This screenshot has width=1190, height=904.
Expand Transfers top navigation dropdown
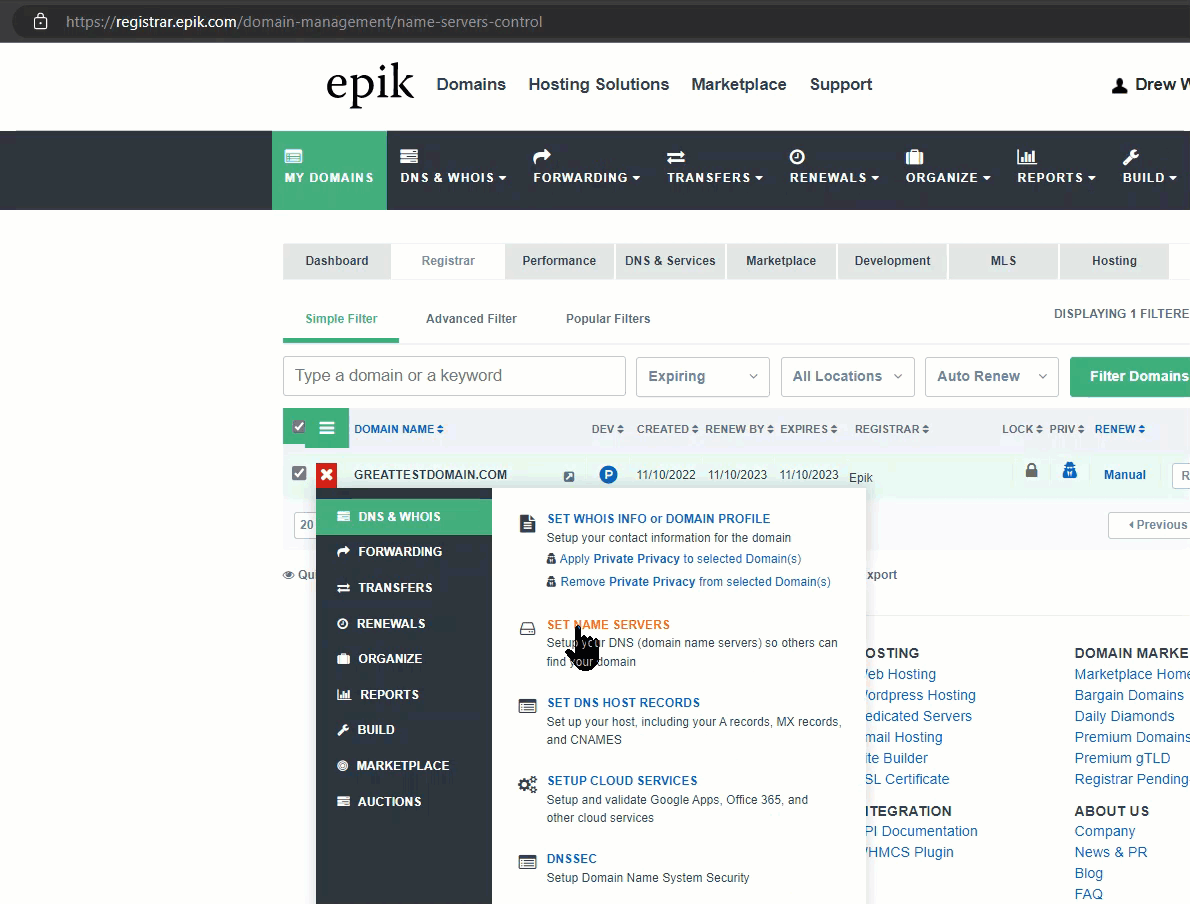pyautogui.click(x=715, y=168)
